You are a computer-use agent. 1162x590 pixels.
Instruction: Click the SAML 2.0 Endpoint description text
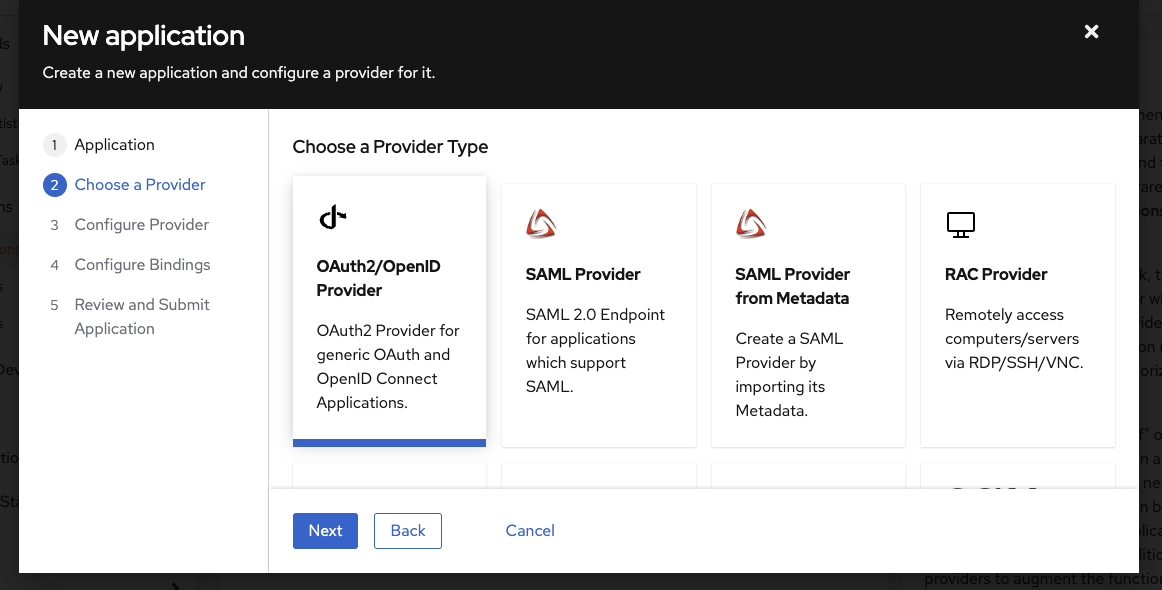coord(595,350)
